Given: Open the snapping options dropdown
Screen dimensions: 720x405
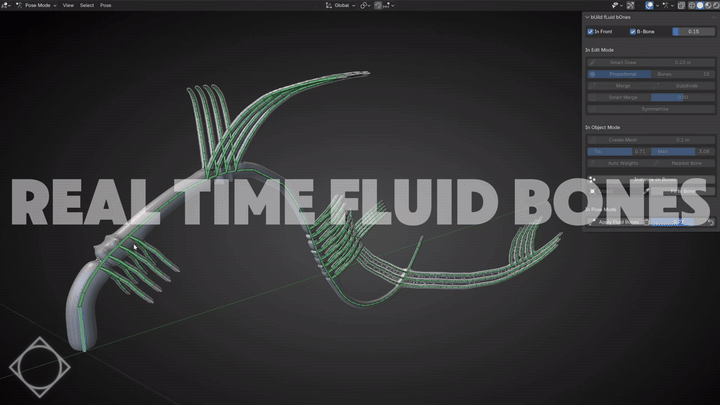Looking at the screenshot, I should pos(388,5).
